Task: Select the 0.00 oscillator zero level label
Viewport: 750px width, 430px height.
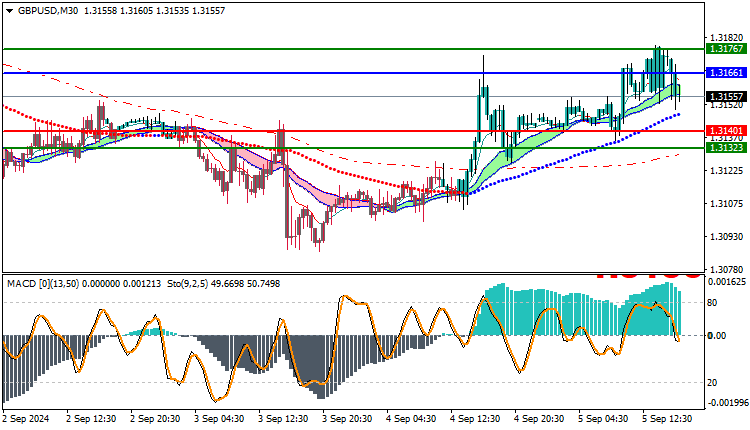Action: click(717, 336)
